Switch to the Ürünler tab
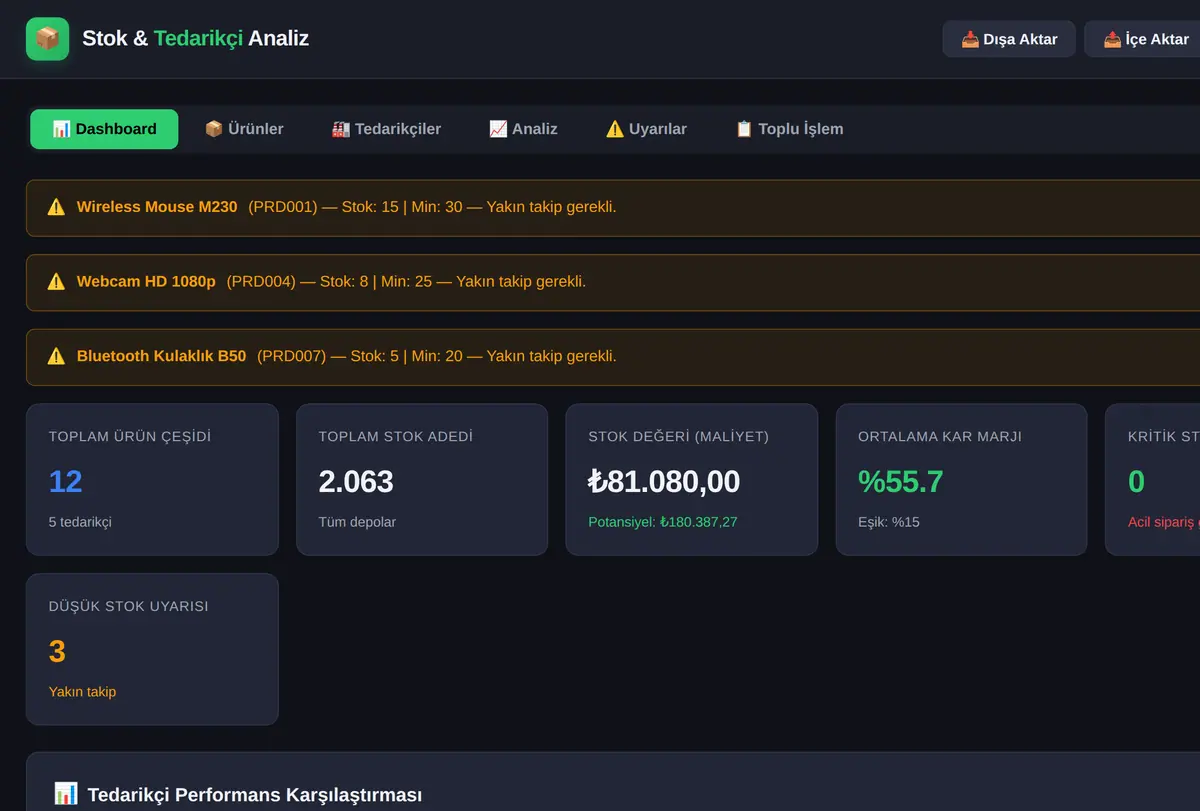The width and height of the screenshot is (1200, 811). (244, 129)
